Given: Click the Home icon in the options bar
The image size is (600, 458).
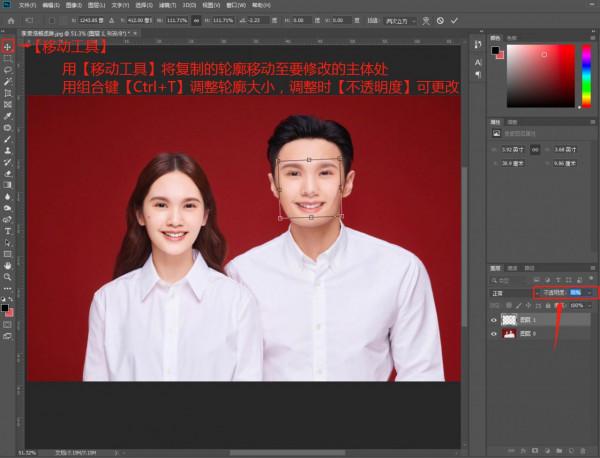Looking at the screenshot, I should [x=9, y=20].
